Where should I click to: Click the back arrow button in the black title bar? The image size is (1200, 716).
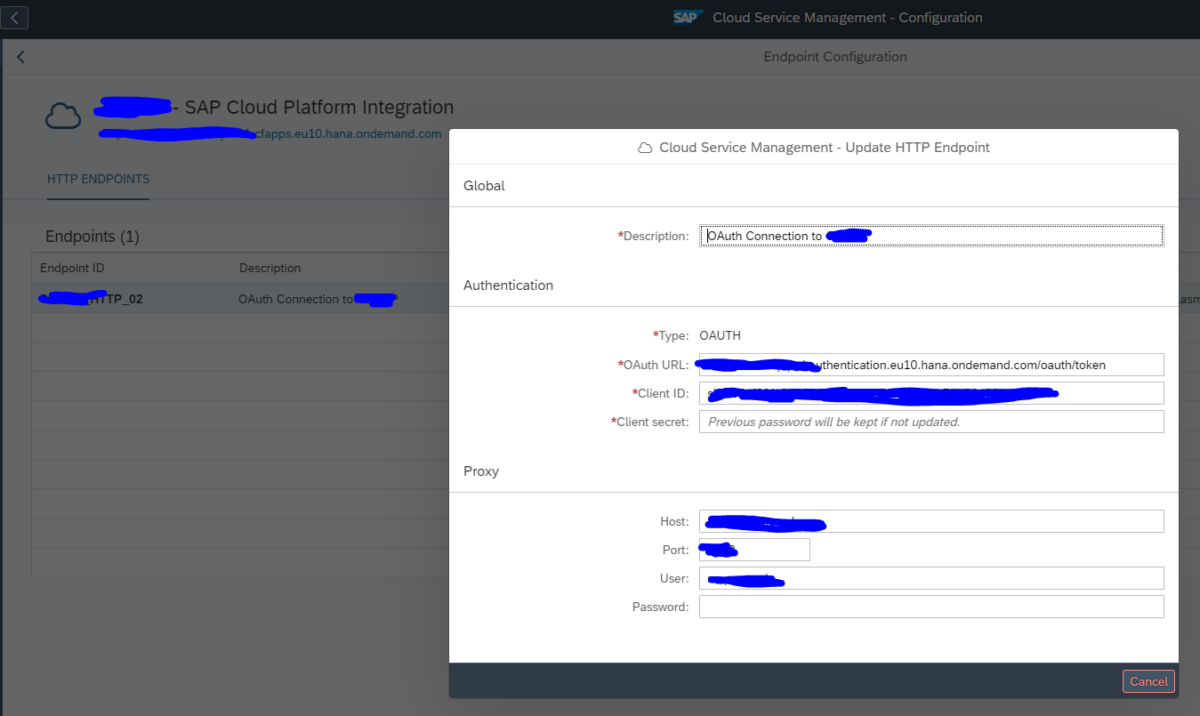tap(14, 17)
